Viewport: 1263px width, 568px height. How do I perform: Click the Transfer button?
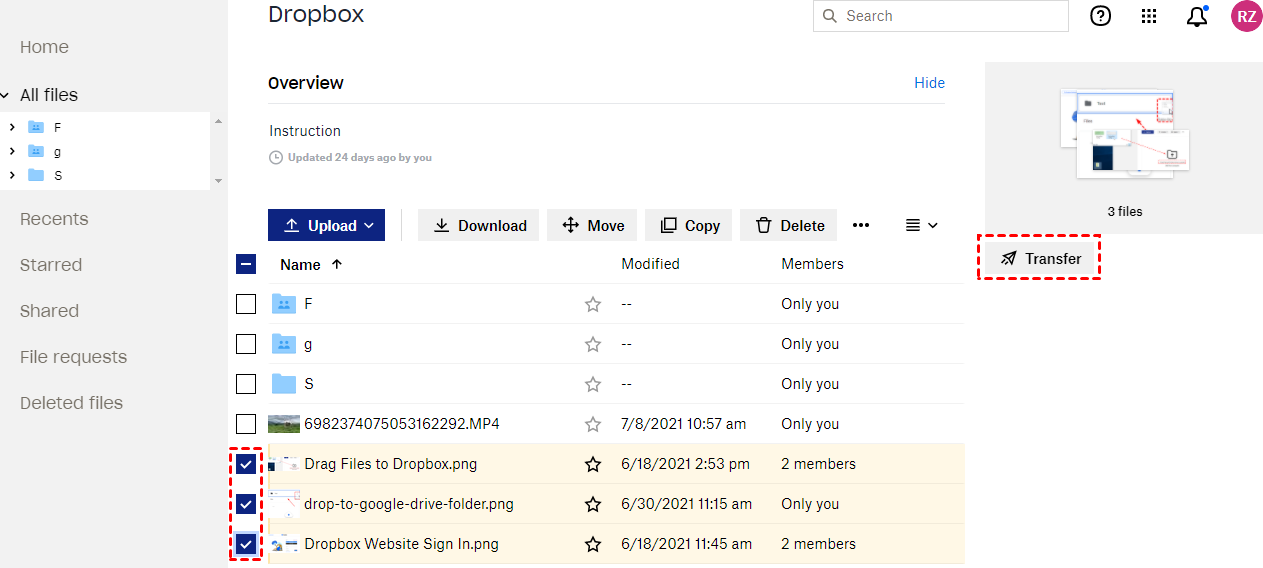coord(1039,259)
